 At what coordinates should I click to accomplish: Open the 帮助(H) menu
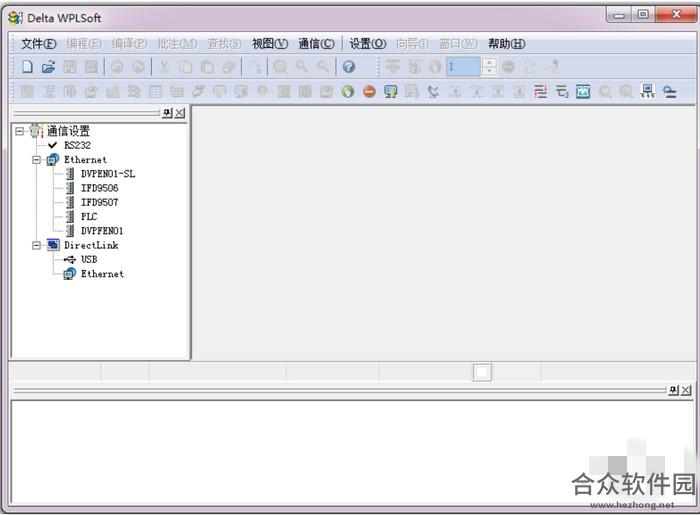506,44
